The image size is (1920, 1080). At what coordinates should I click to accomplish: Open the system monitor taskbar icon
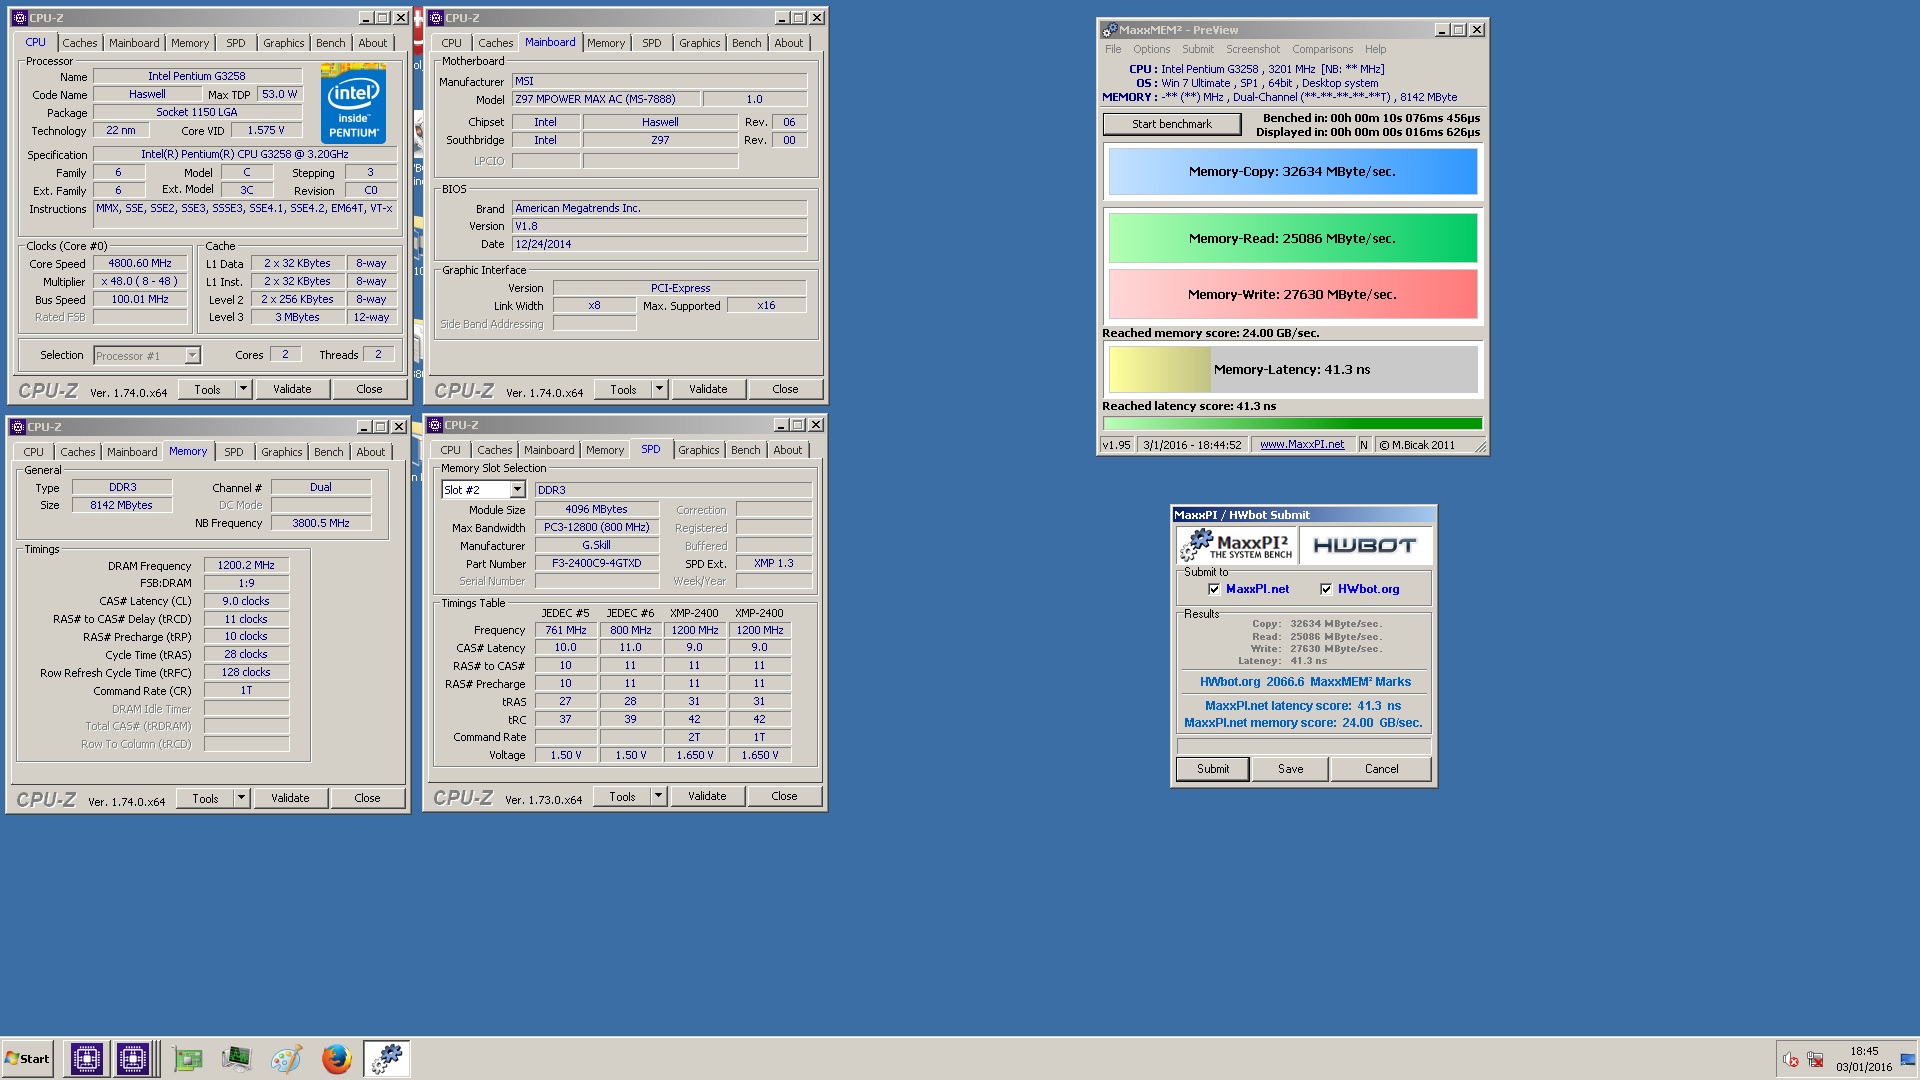click(237, 1058)
